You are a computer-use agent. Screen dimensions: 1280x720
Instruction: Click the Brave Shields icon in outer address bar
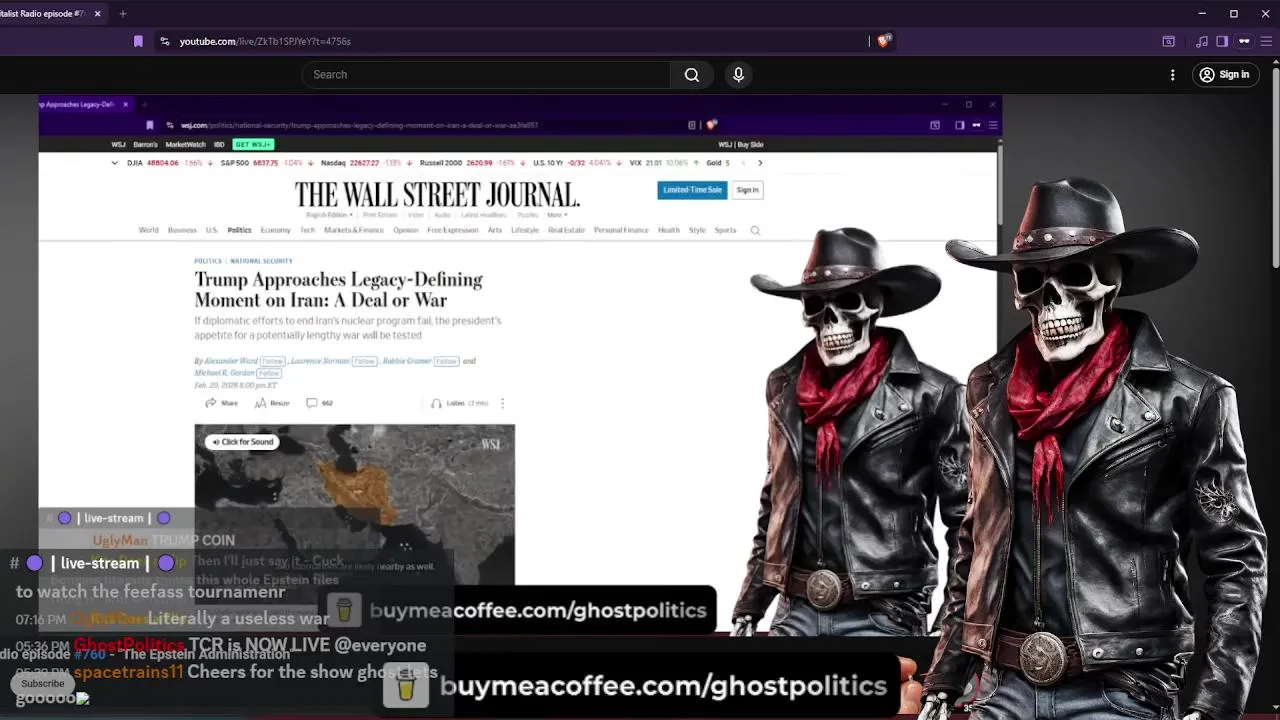coord(883,41)
